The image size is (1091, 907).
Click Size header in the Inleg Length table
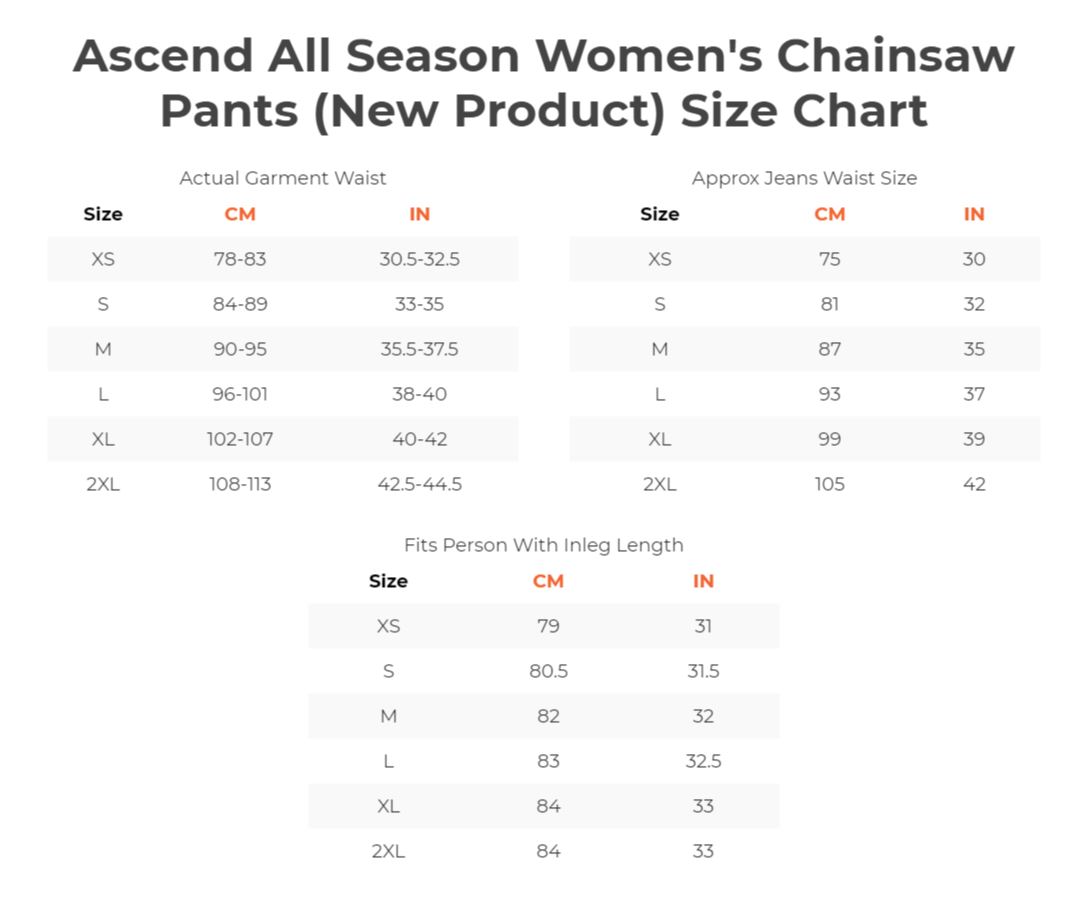click(388, 581)
